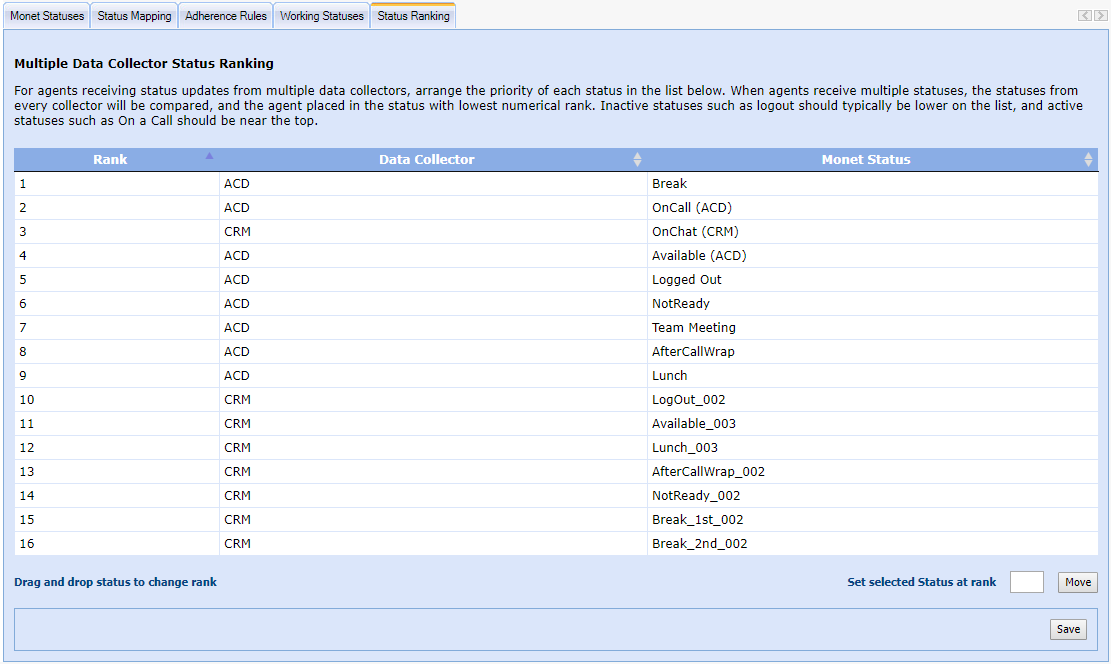Save the status ranking changes
Image resolution: width=1111 pixels, height=664 pixels.
tap(1068, 629)
